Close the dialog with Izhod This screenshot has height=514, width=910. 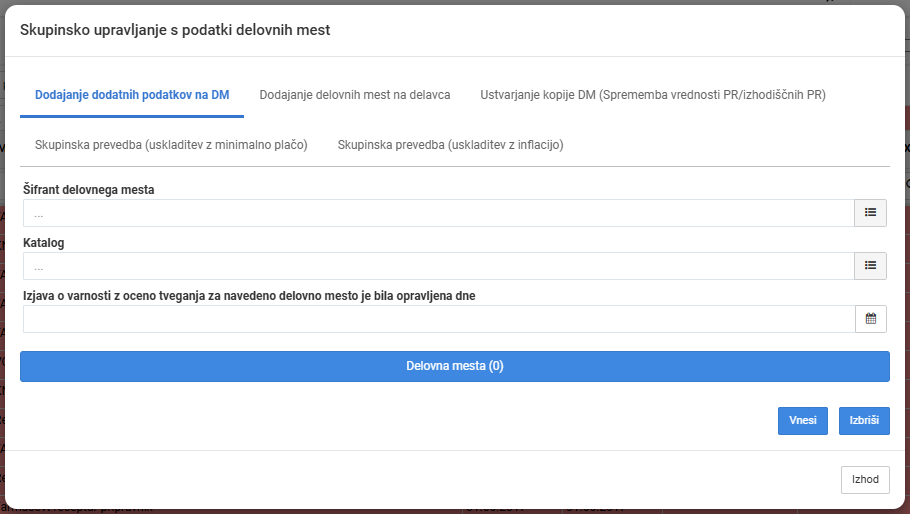[865, 480]
